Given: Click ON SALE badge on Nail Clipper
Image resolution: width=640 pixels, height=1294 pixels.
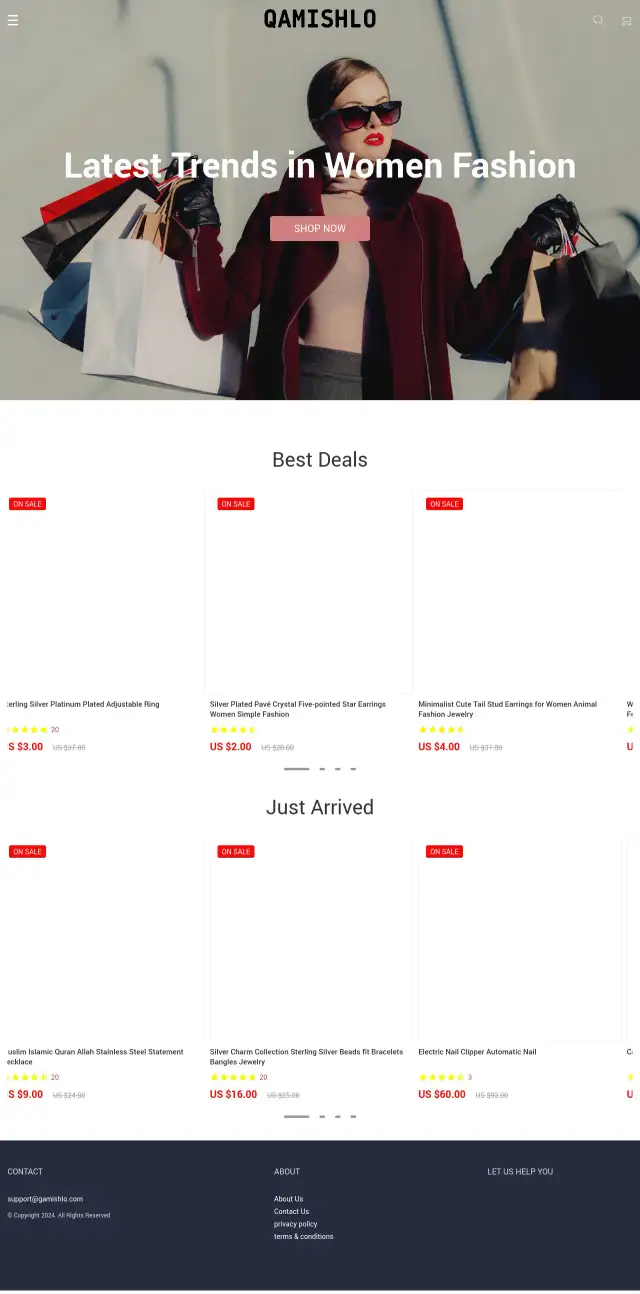Looking at the screenshot, I should coord(444,852).
